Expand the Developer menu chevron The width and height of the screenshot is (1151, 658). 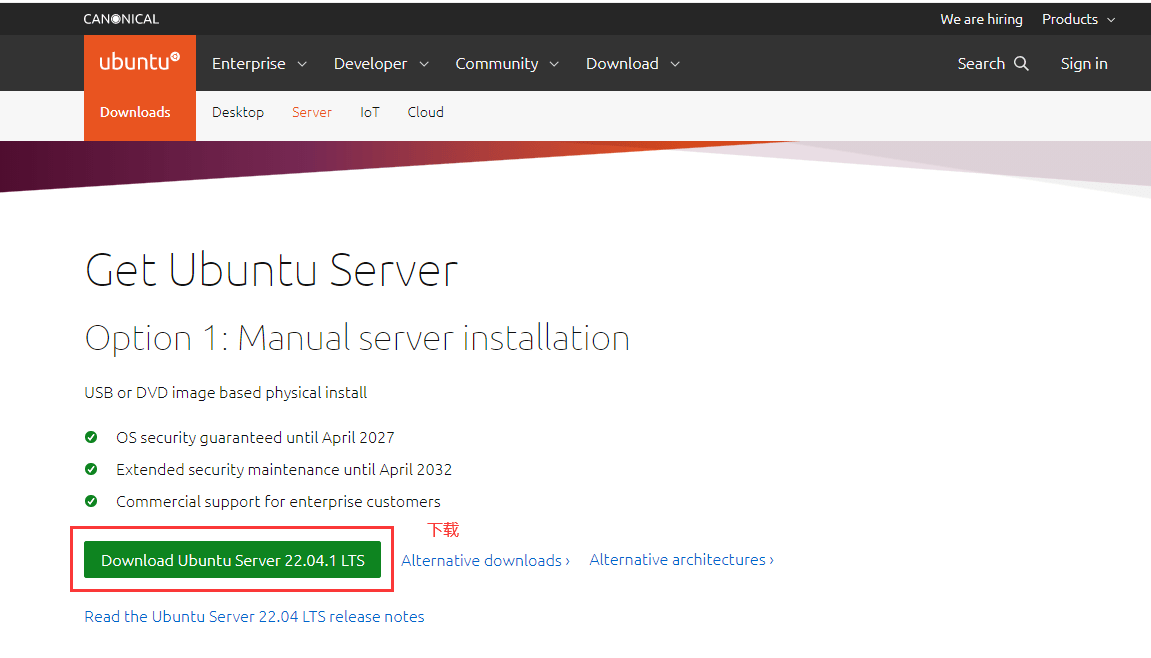[424, 65]
